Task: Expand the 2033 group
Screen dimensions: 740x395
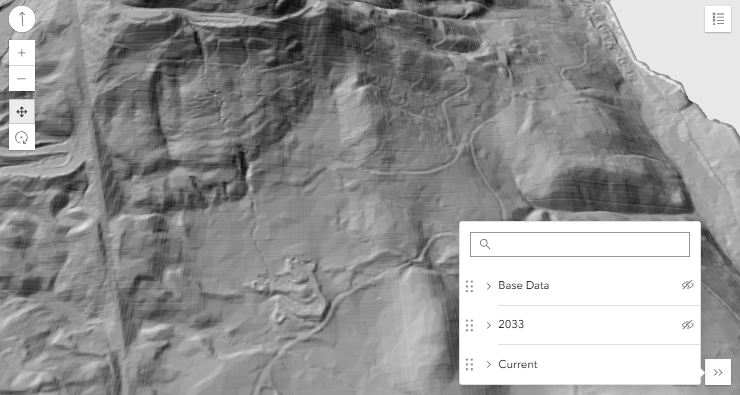Action: pos(488,325)
